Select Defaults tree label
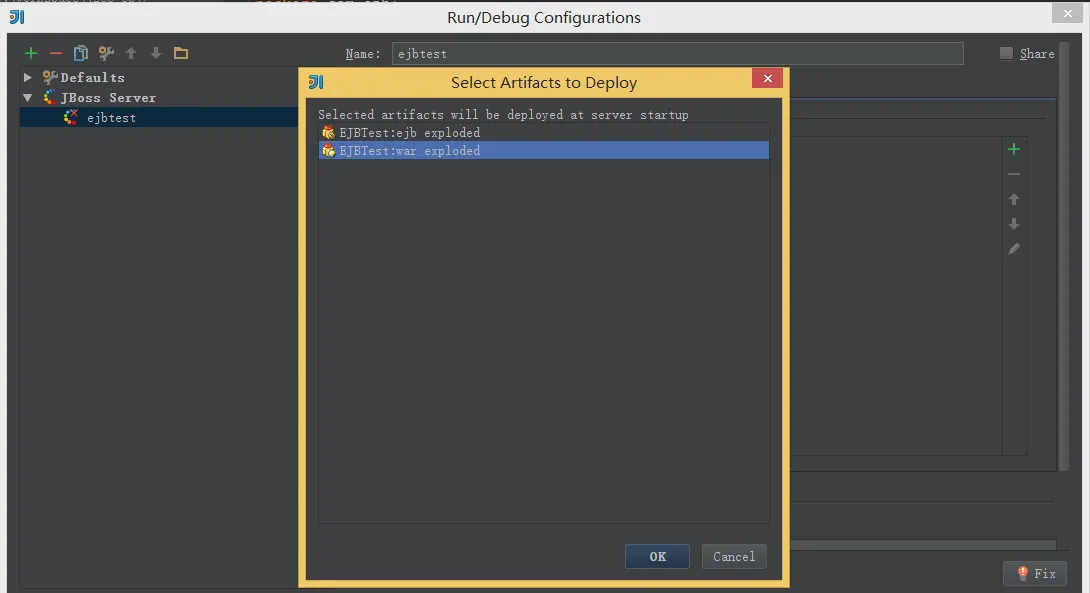The width and height of the screenshot is (1090, 593). point(92,77)
